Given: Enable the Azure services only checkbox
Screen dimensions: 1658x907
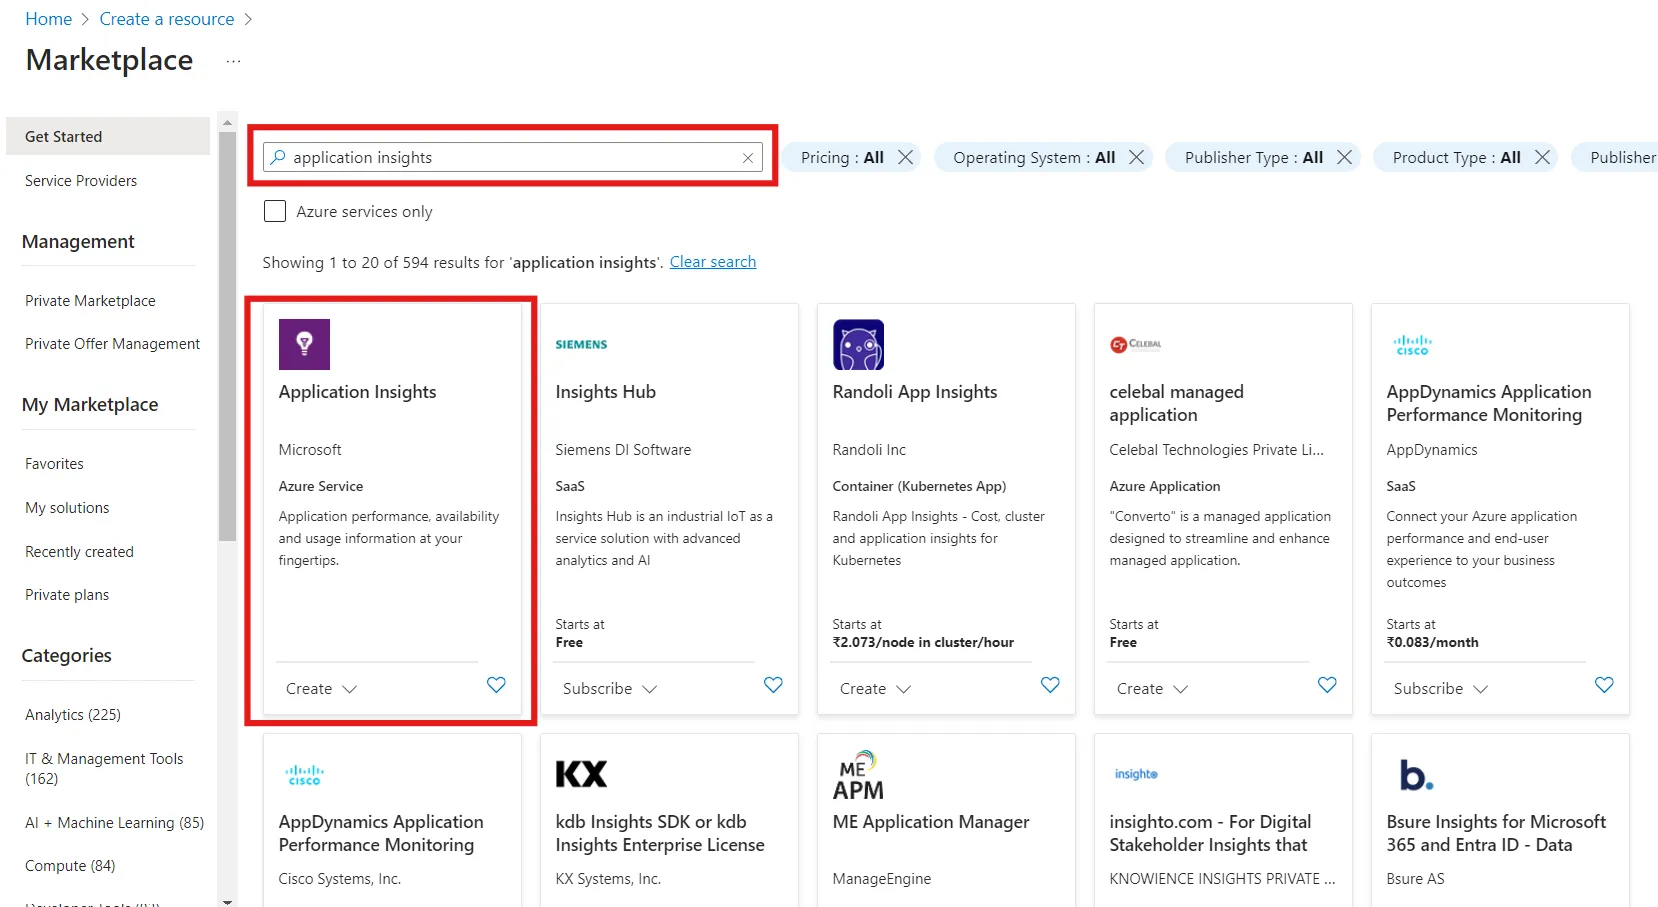Looking at the screenshot, I should [275, 211].
